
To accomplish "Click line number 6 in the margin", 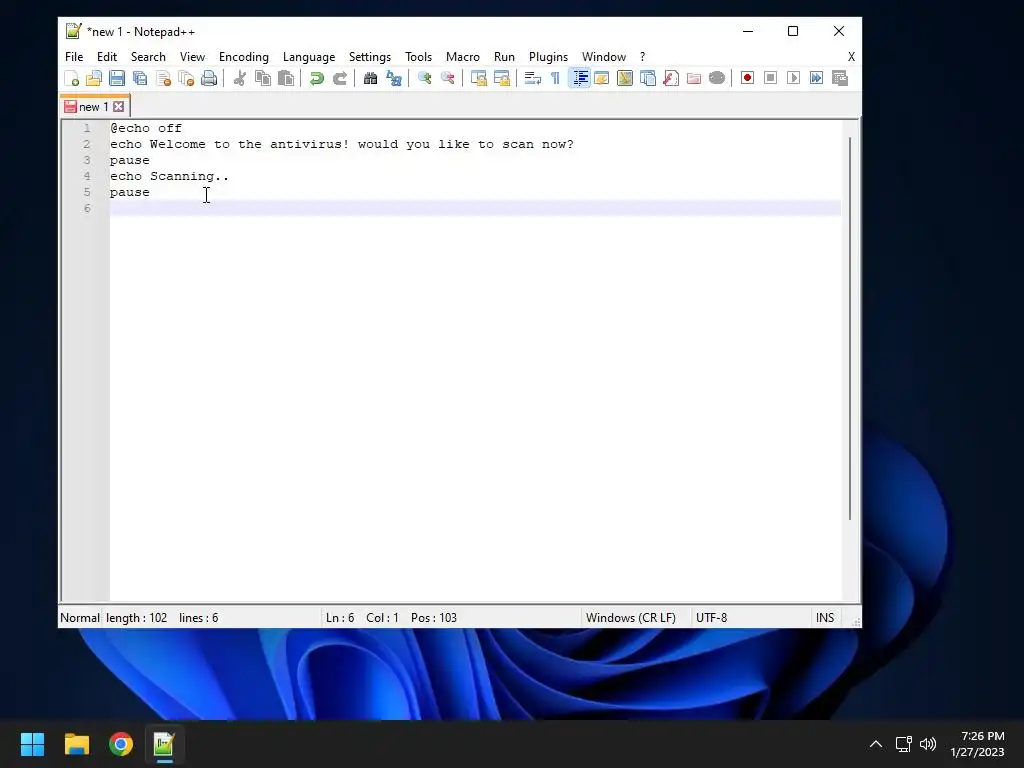I will coord(87,208).
